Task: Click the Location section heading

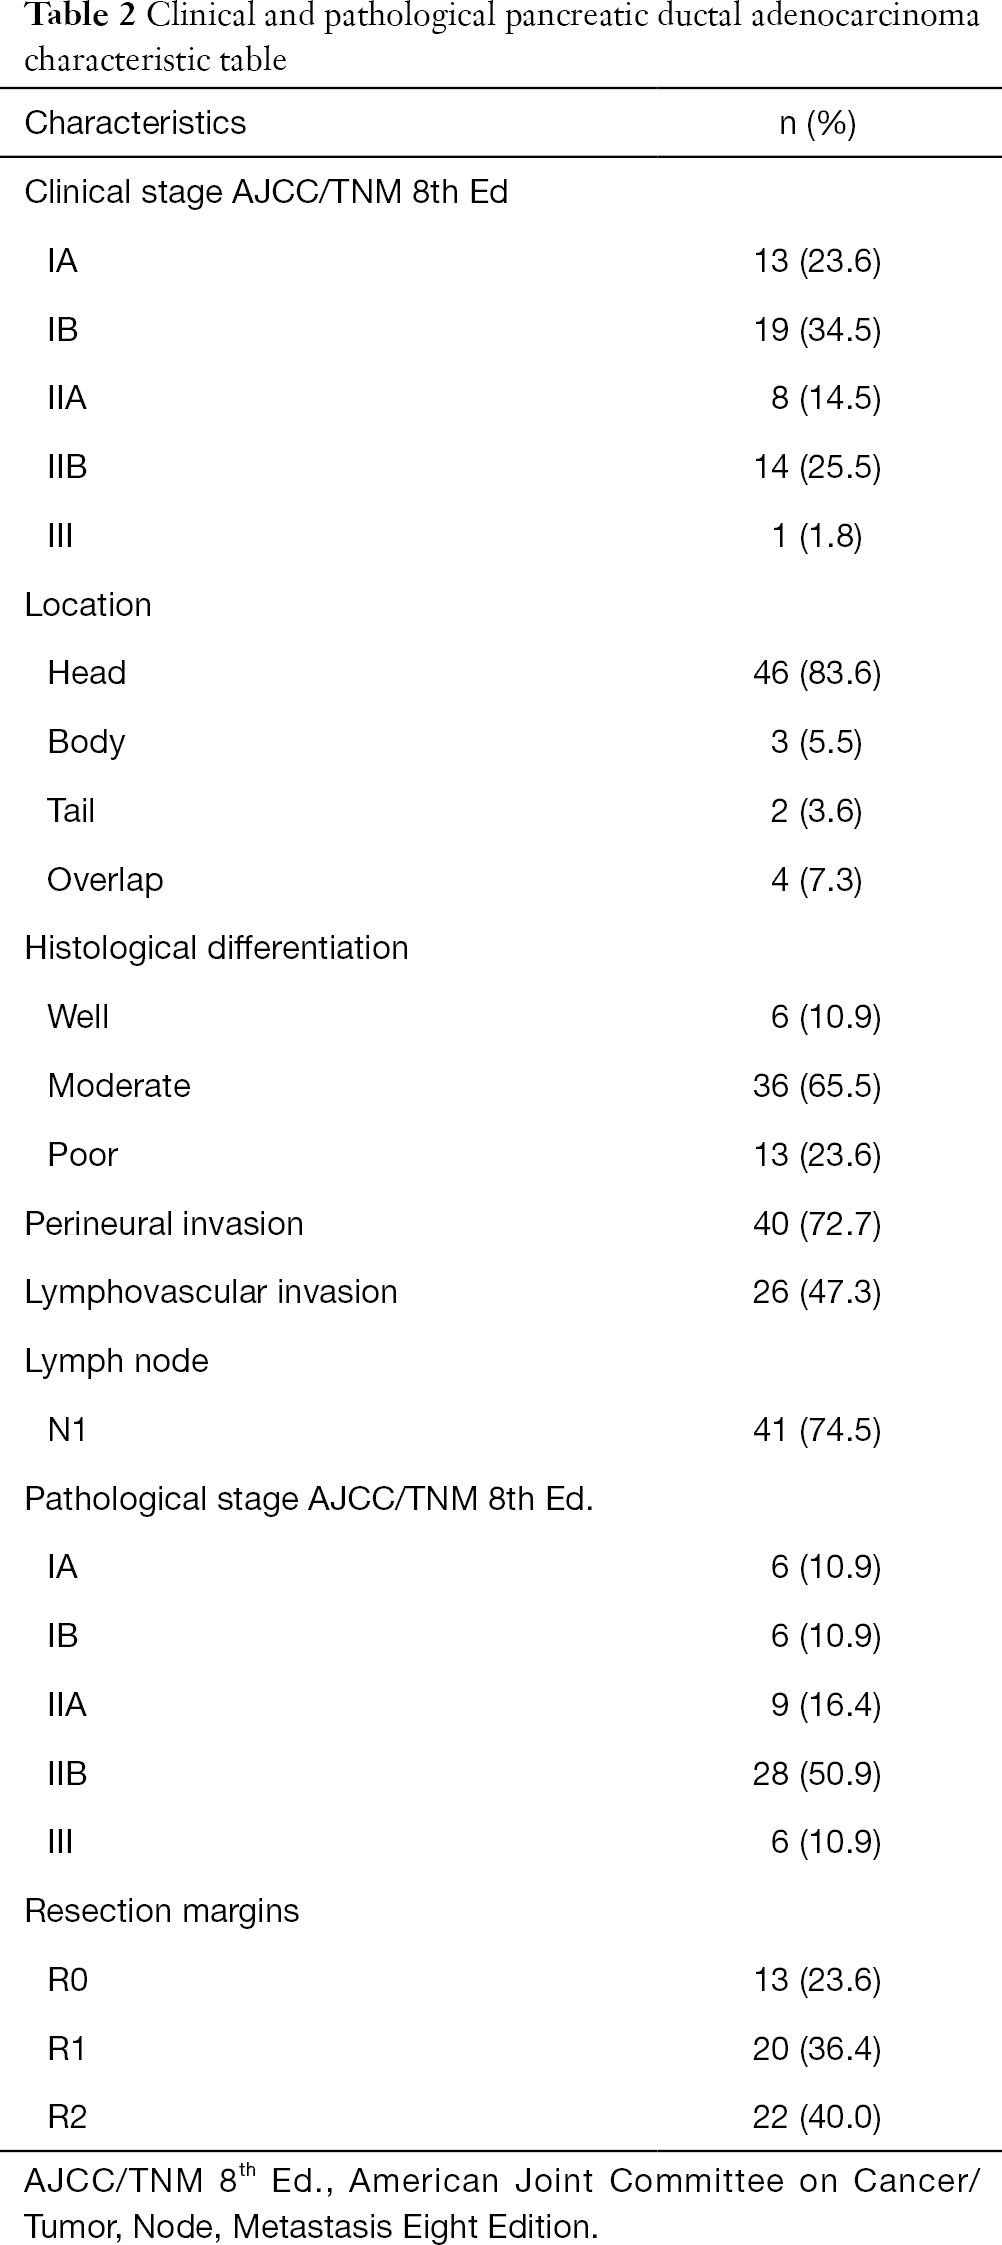Action: [88, 605]
